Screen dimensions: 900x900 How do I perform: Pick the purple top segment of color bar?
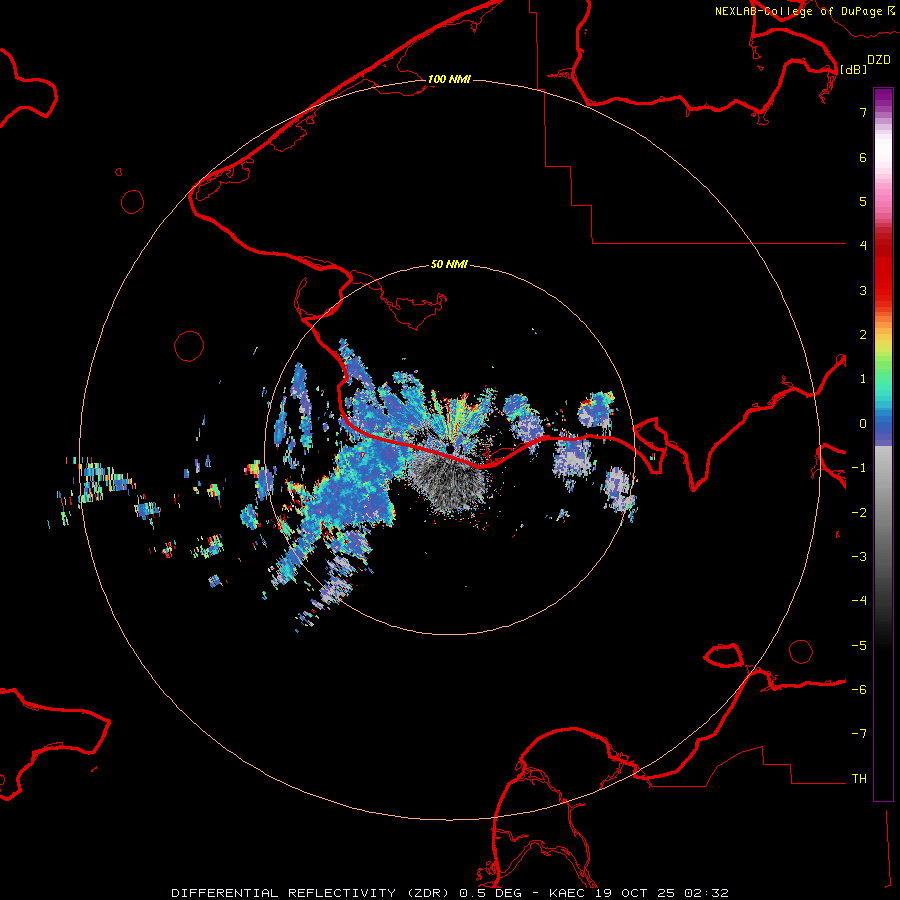(x=883, y=98)
